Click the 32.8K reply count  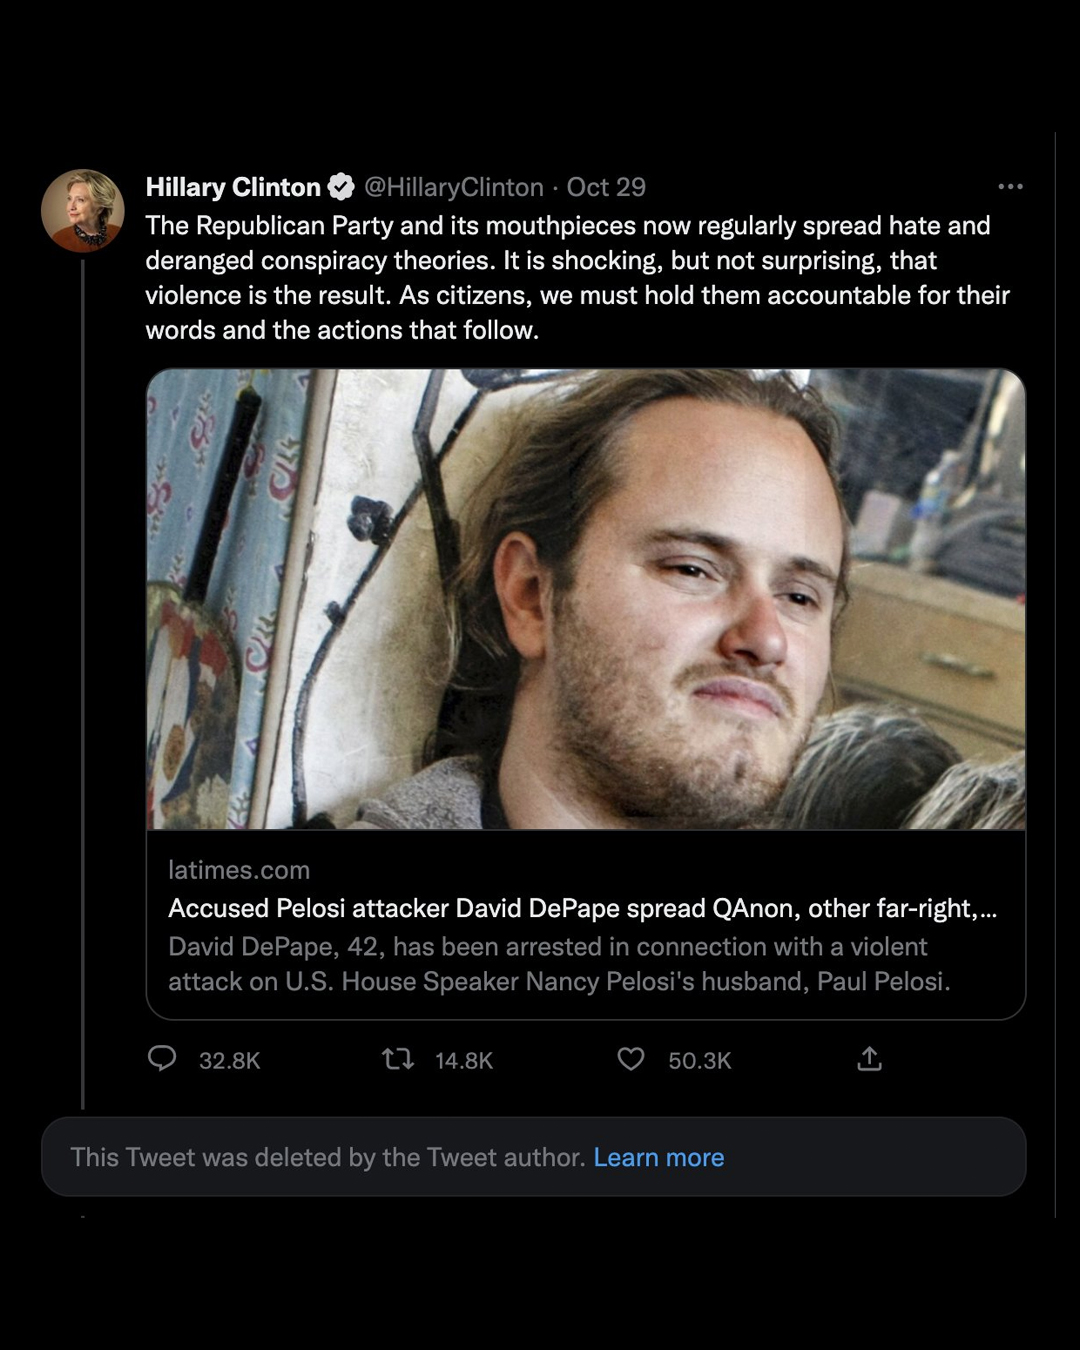[229, 1060]
